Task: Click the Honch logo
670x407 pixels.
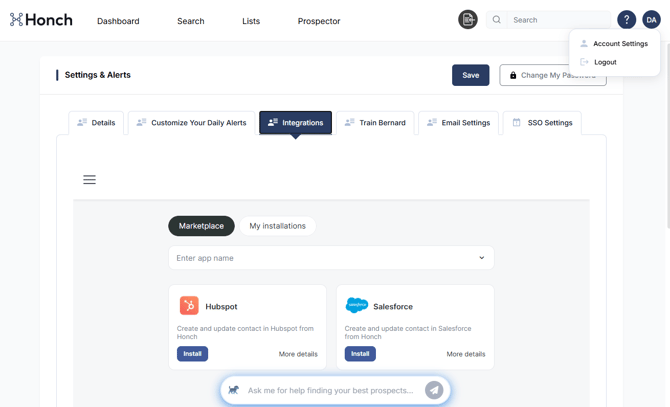Action: tap(41, 20)
